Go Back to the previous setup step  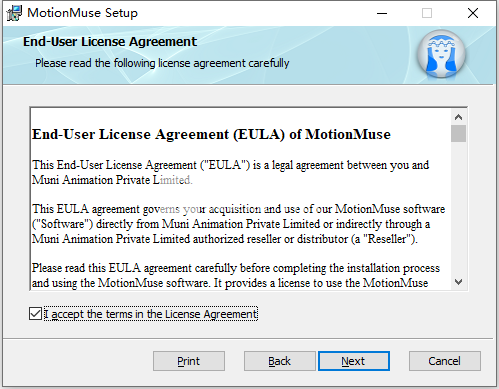tap(279, 361)
